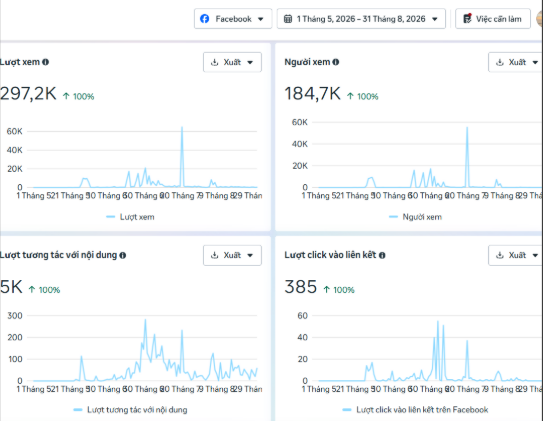
Task: Click the info icon next to Lượt xem
Action: point(45,62)
